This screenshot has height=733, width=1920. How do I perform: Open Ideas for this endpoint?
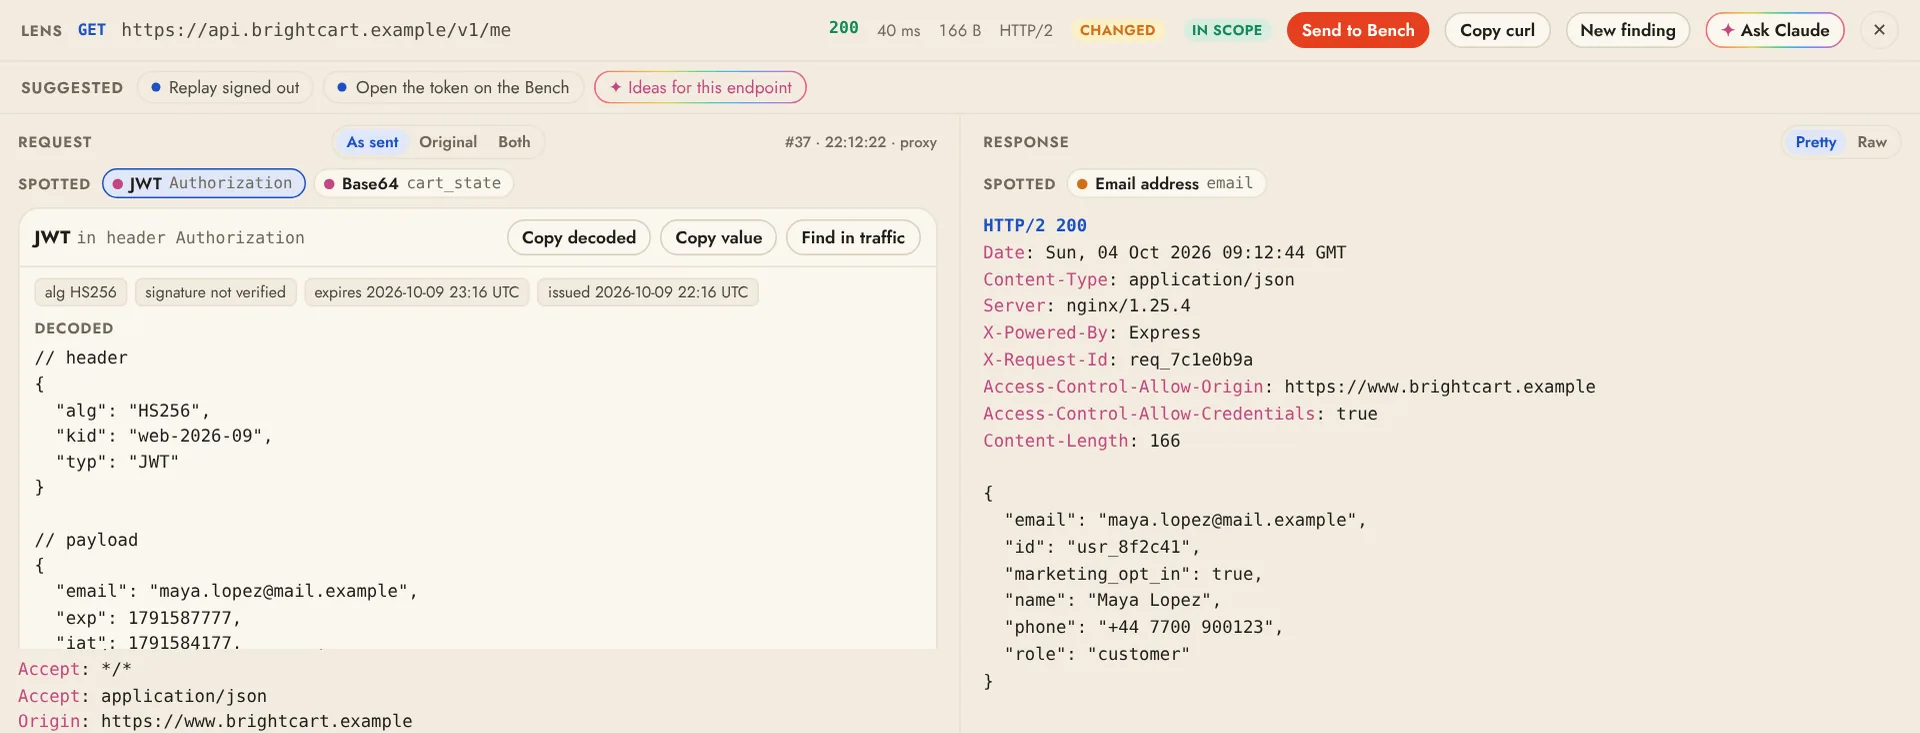point(700,87)
